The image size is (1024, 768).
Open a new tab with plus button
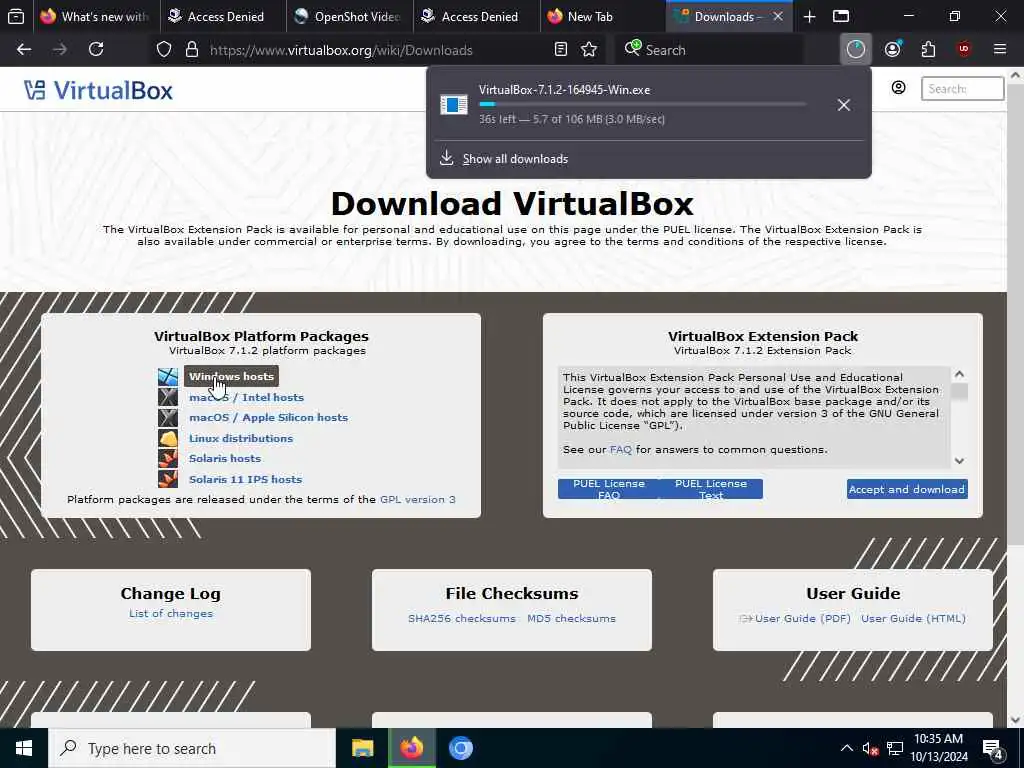click(x=809, y=16)
